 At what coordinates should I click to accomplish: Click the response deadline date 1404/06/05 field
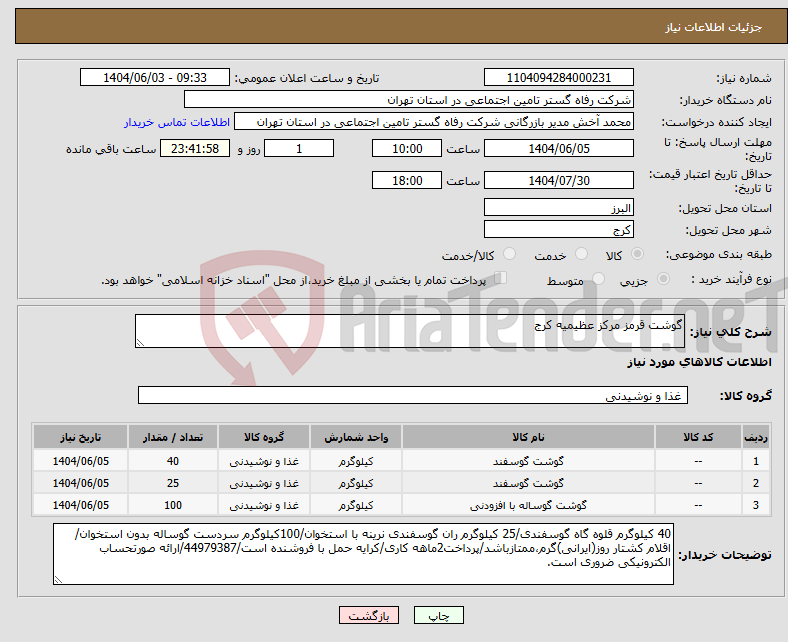558,148
